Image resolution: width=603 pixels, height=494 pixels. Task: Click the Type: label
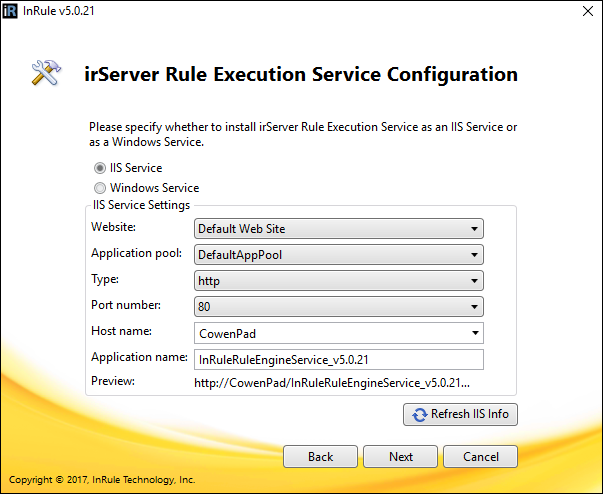click(105, 279)
